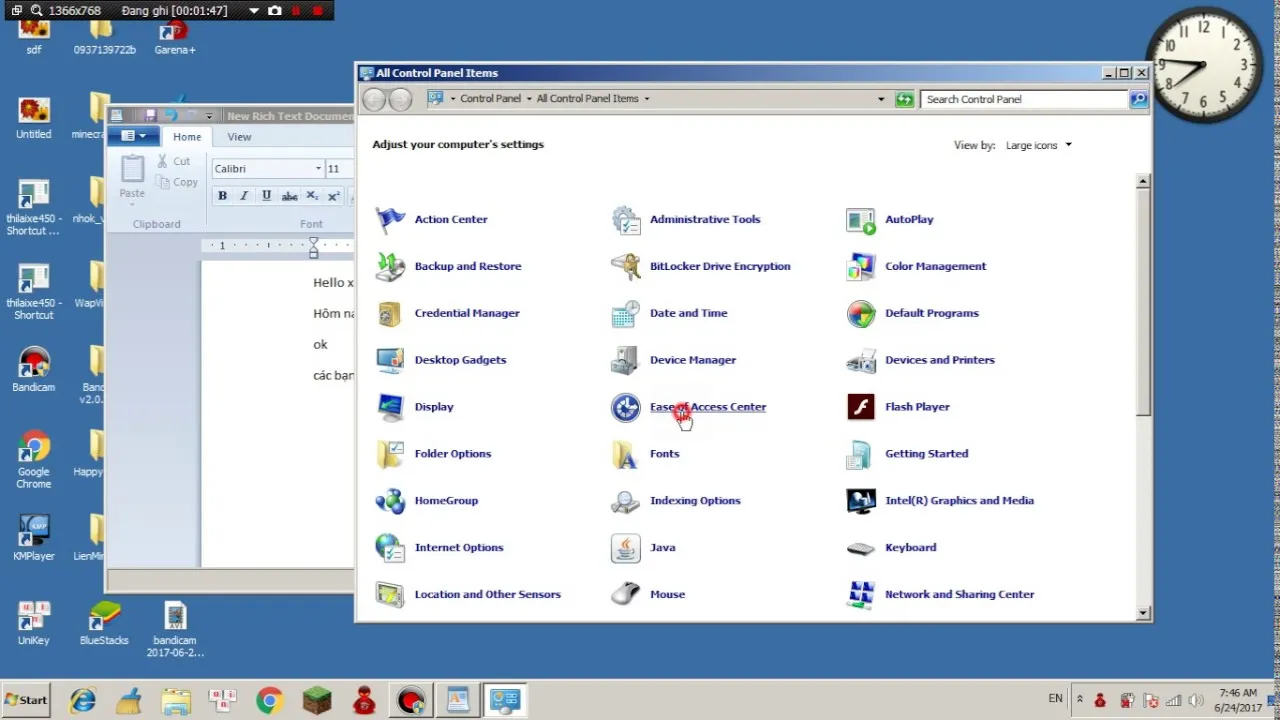Launch Google Chrome from the taskbar
This screenshot has height=720, width=1280.
point(269,699)
